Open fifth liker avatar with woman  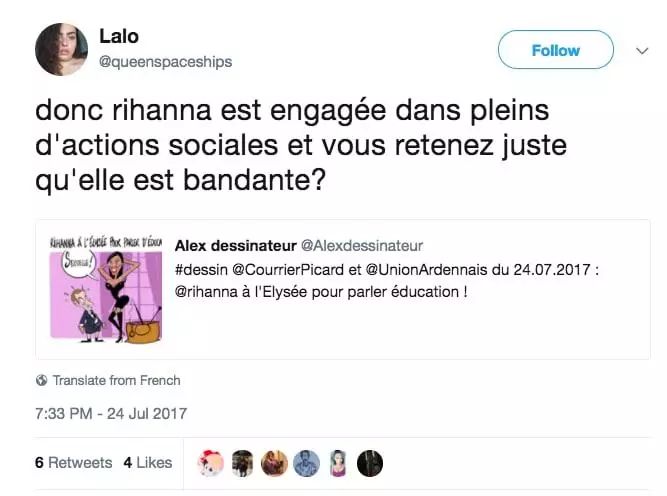(338, 463)
